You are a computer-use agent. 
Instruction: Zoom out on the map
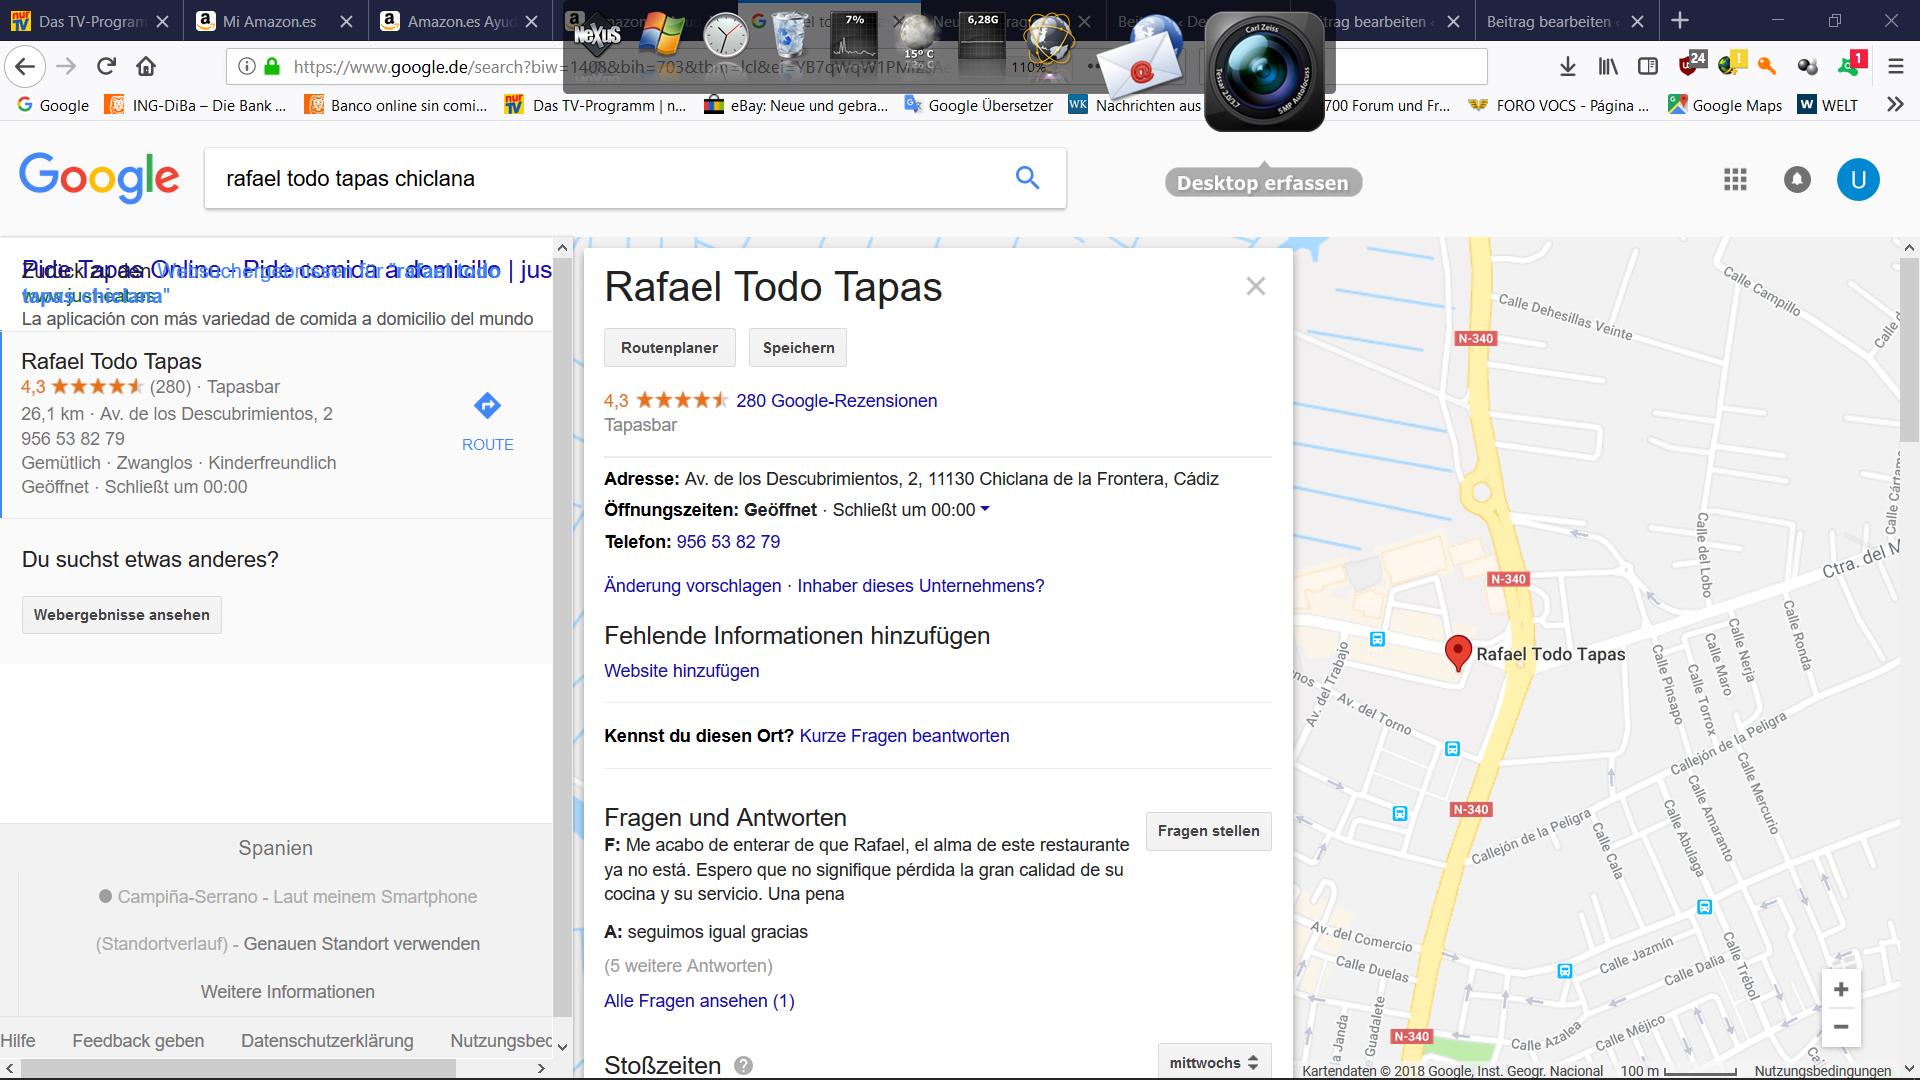tap(1840, 1027)
